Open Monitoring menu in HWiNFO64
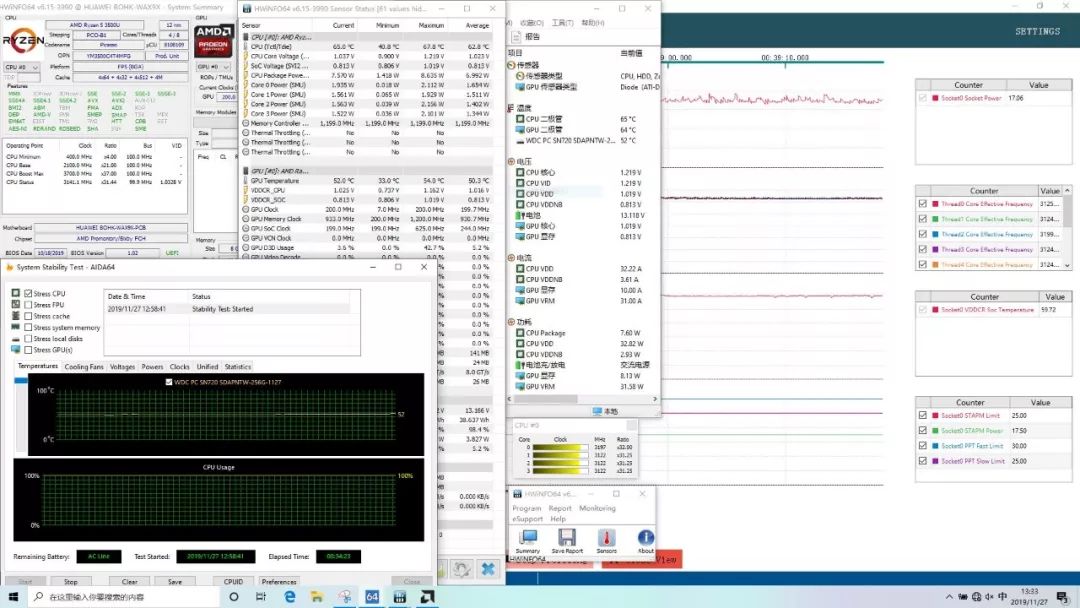 (597, 508)
